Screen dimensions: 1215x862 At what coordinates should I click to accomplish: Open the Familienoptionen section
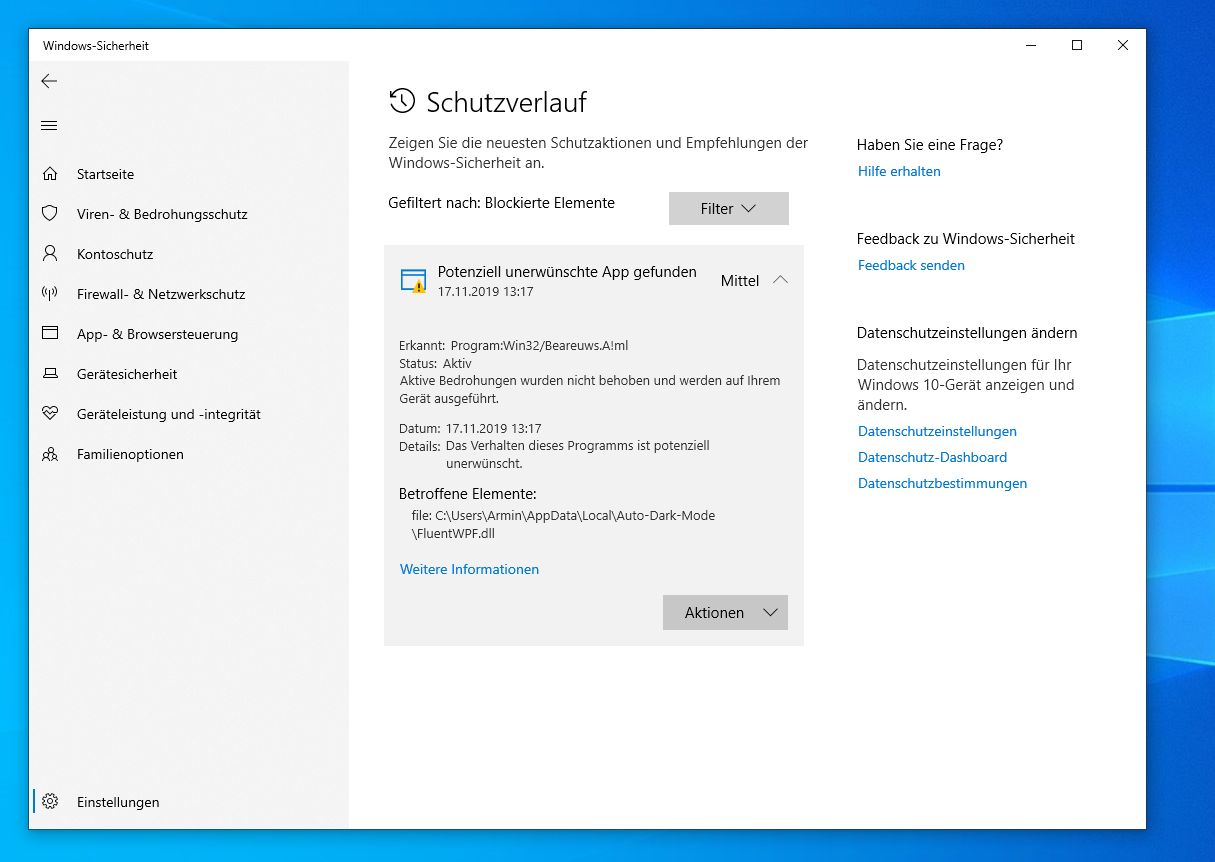click(x=131, y=453)
